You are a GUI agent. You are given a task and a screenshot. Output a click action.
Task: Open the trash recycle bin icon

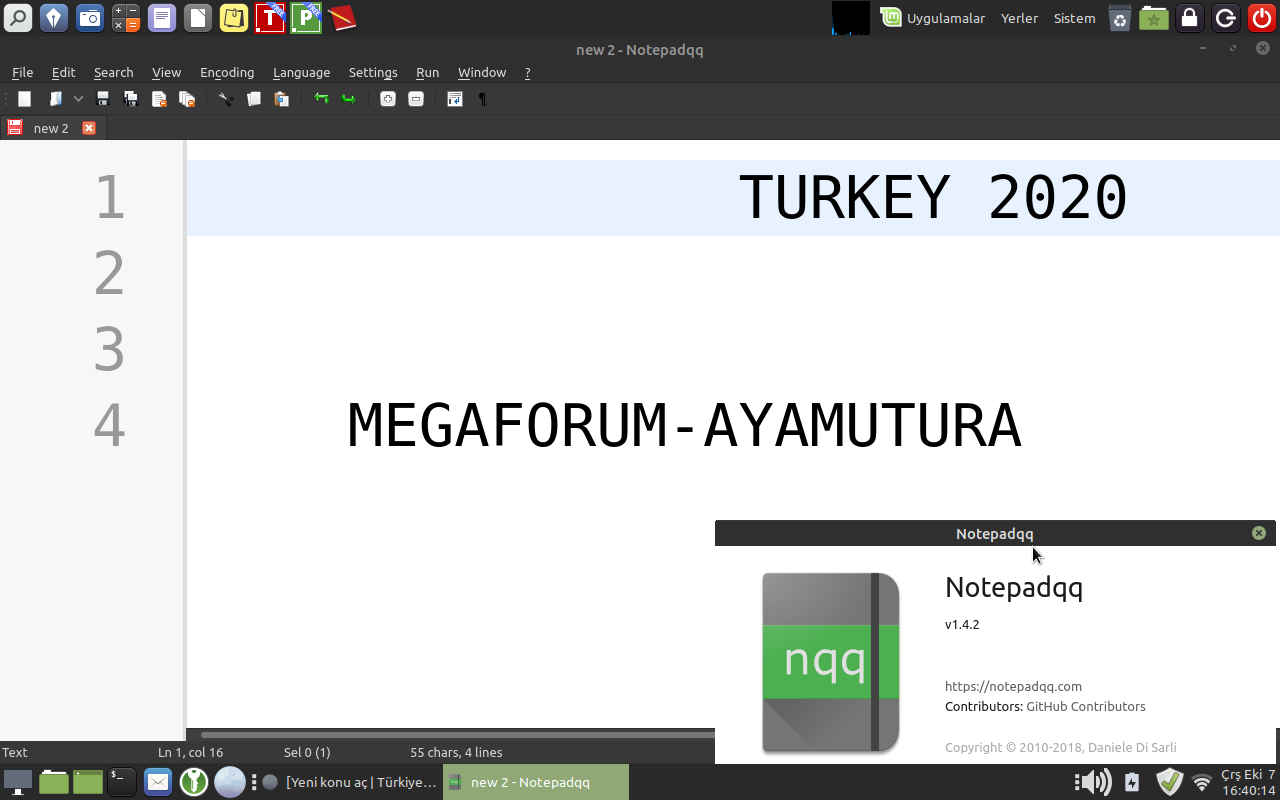[x=1120, y=18]
